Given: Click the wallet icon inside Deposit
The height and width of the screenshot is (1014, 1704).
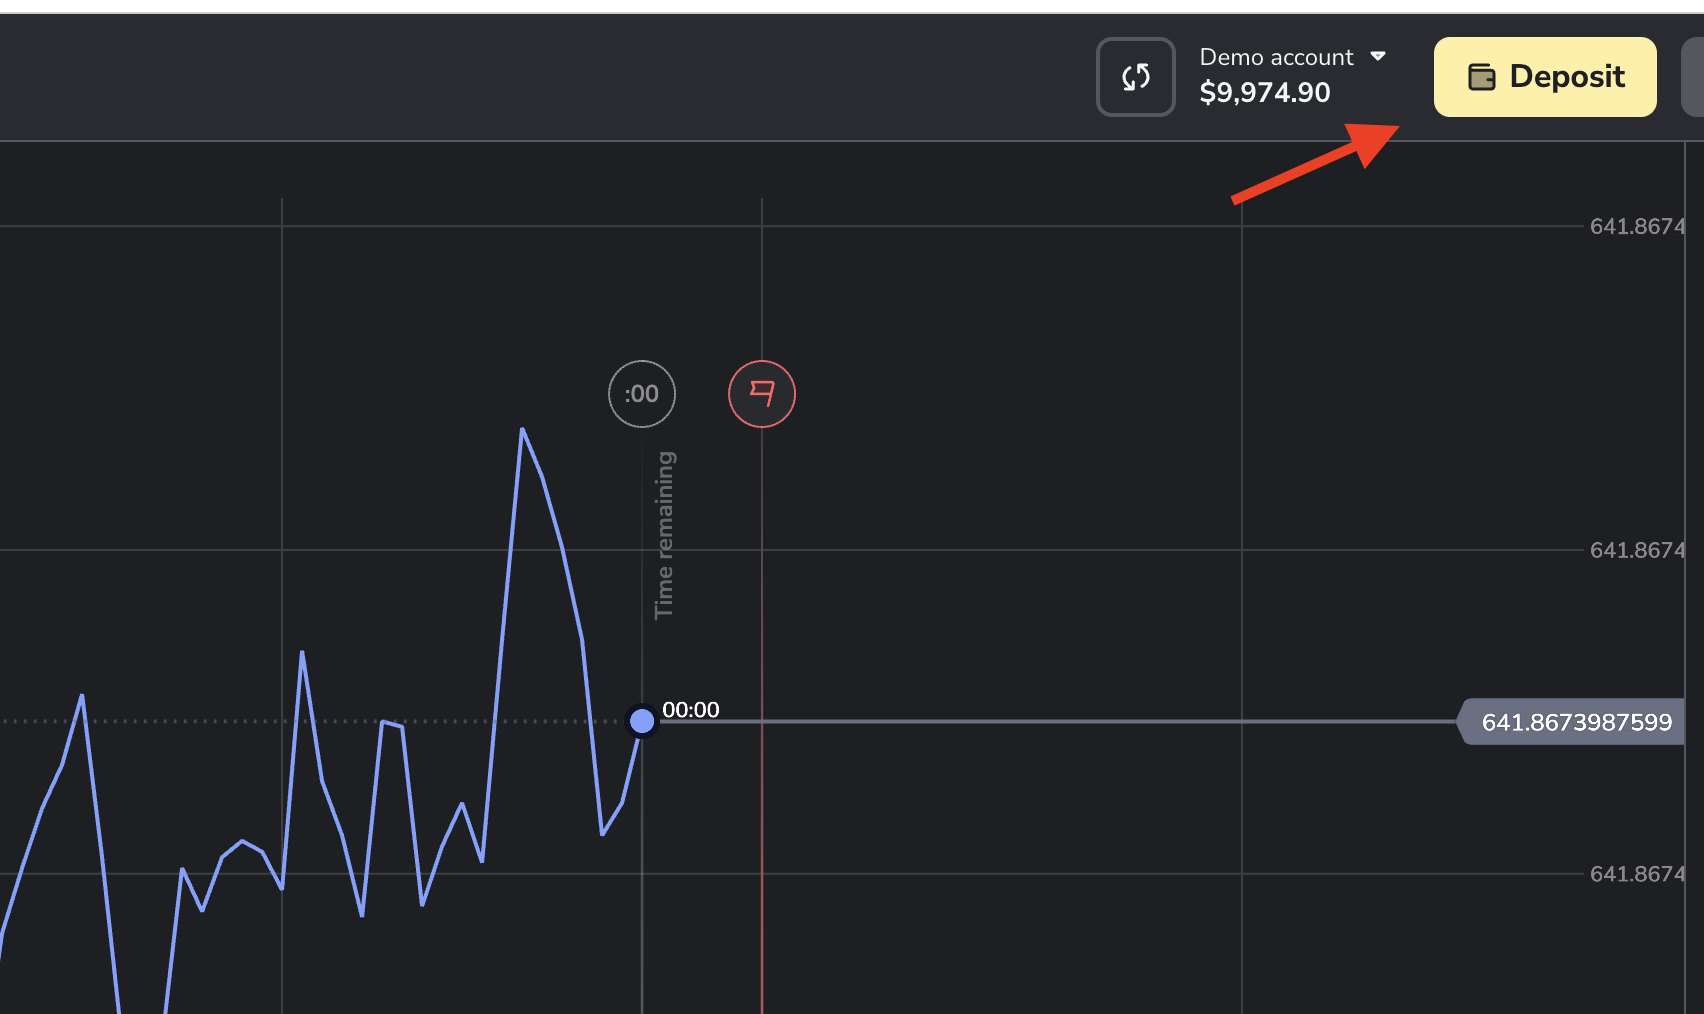Looking at the screenshot, I should click(1481, 77).
